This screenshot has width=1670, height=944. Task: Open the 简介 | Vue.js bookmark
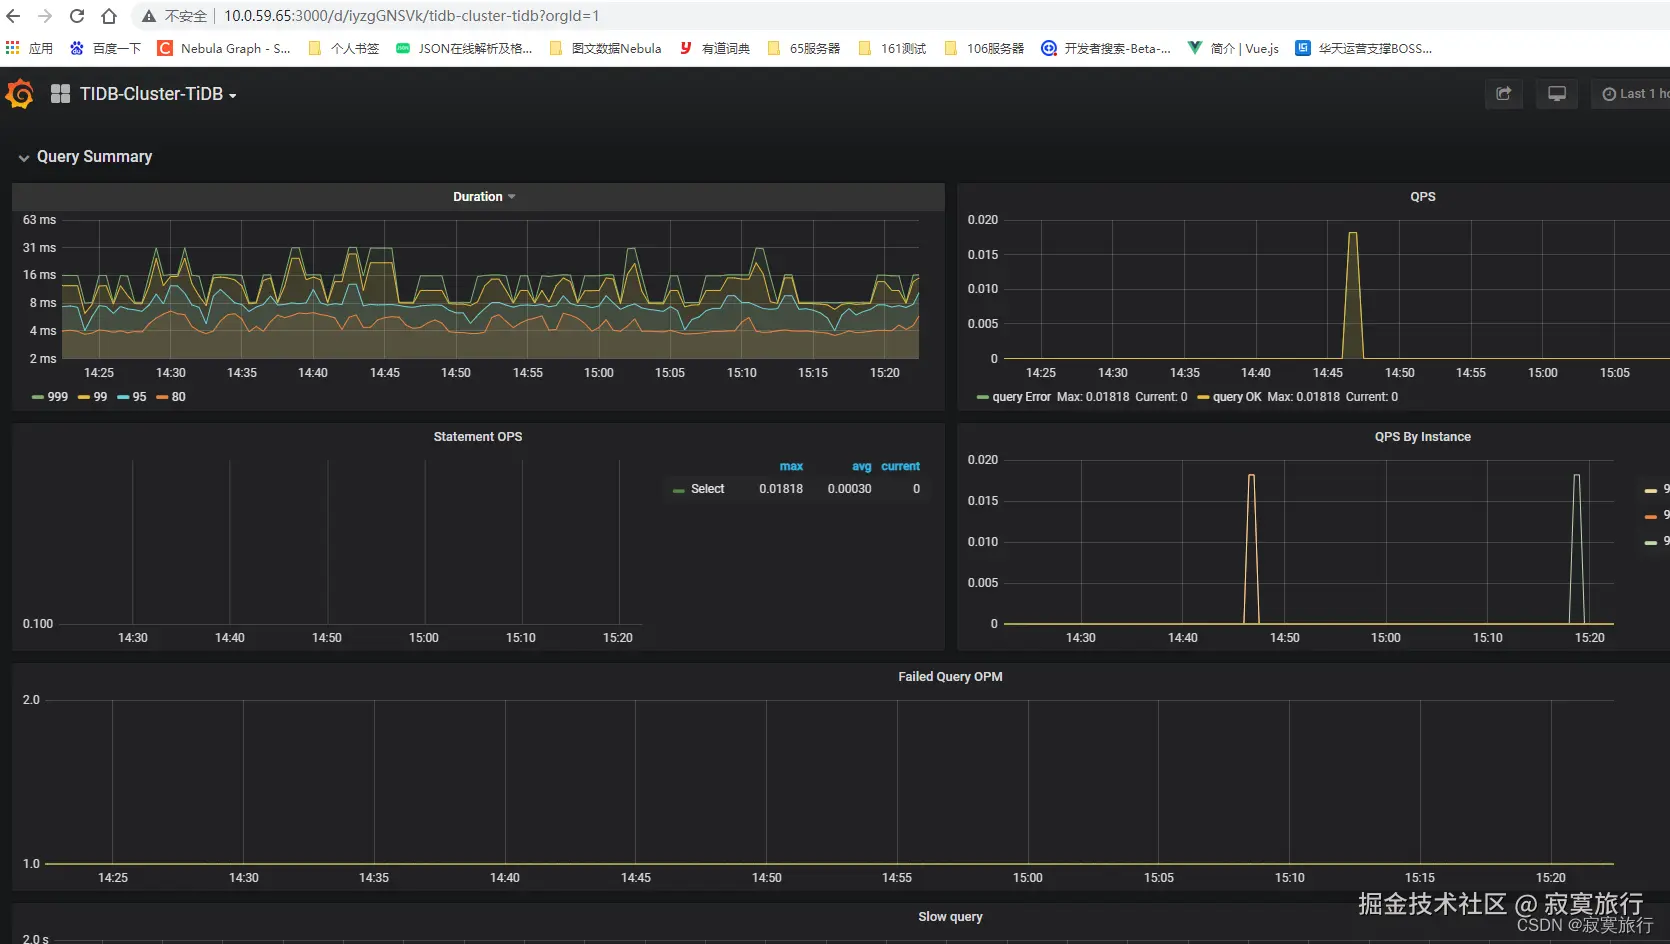point(1234,48)
